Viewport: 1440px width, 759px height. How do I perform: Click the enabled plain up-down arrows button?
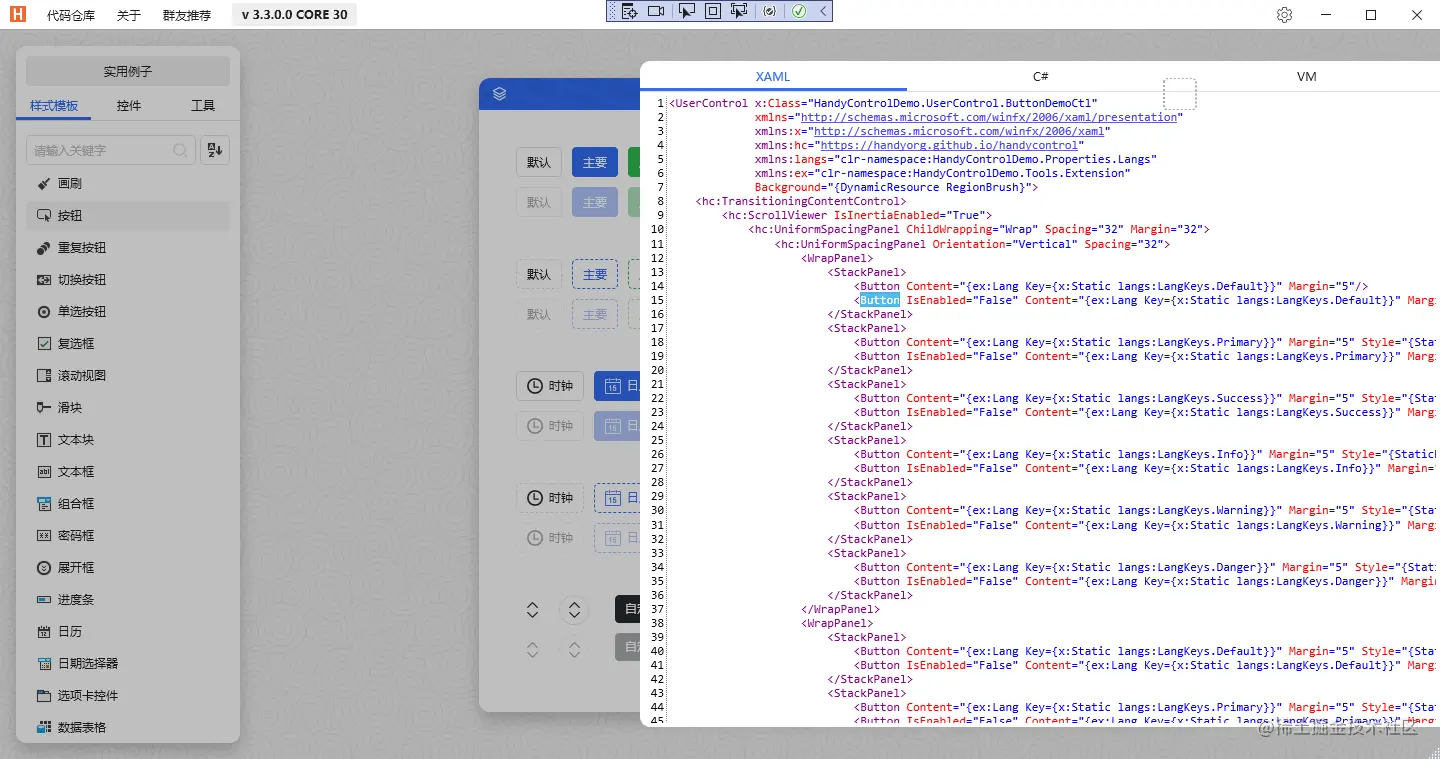point(533,610)
